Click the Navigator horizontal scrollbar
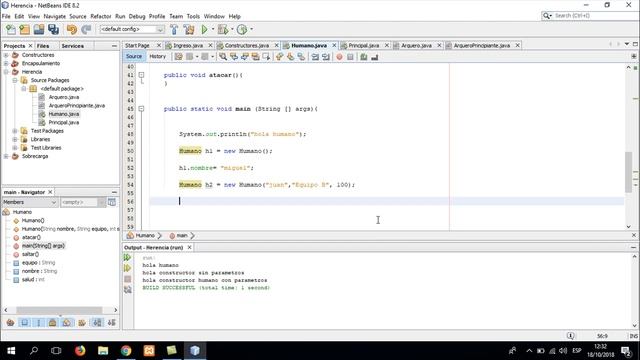Viewport: 640px width, 360px height. pyautogui.click(x=59, y=310)
